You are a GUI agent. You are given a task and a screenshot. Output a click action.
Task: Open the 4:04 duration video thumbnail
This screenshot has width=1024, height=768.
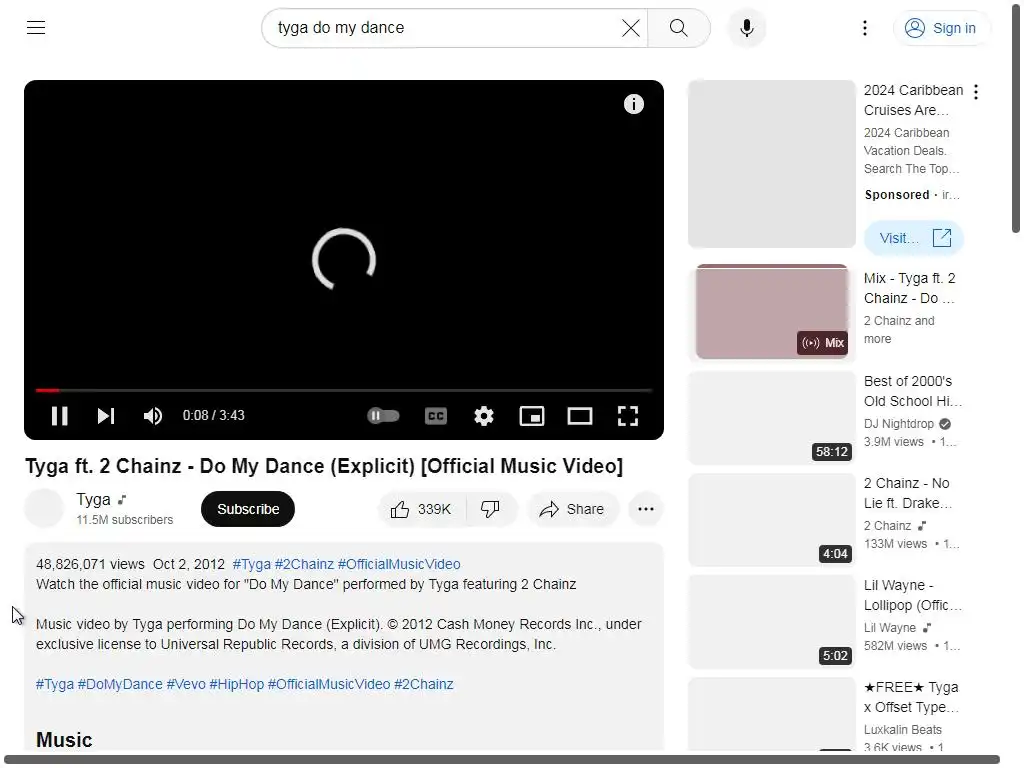(772, 520)
